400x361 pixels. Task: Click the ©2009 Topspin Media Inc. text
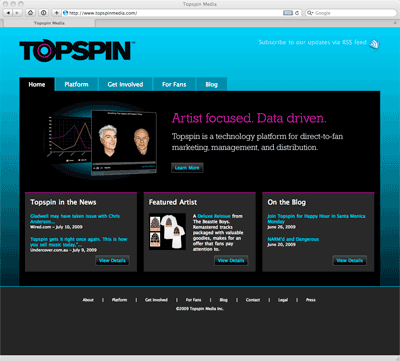point(200,309)
